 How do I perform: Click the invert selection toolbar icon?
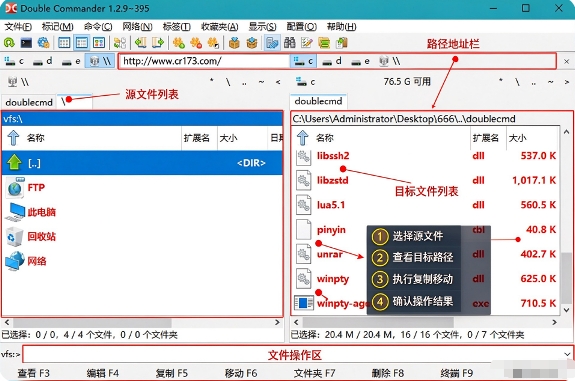point(213,43)
